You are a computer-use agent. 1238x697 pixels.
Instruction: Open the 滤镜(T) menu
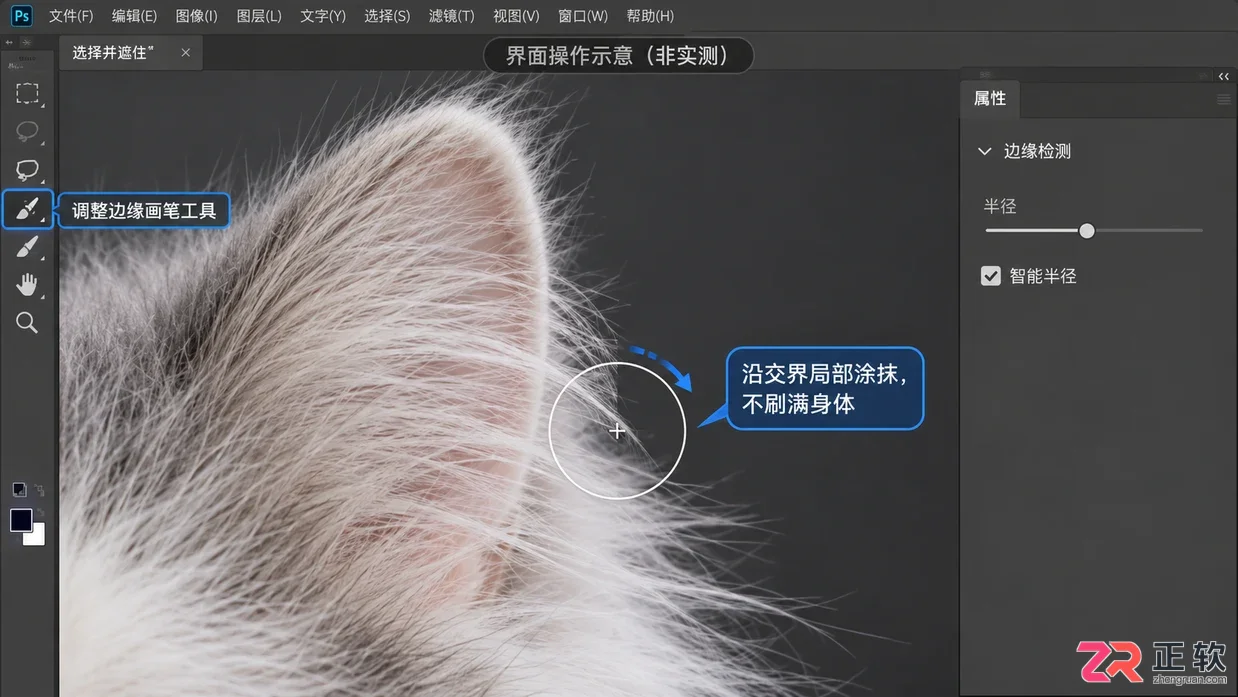click(x=451, y=16)
